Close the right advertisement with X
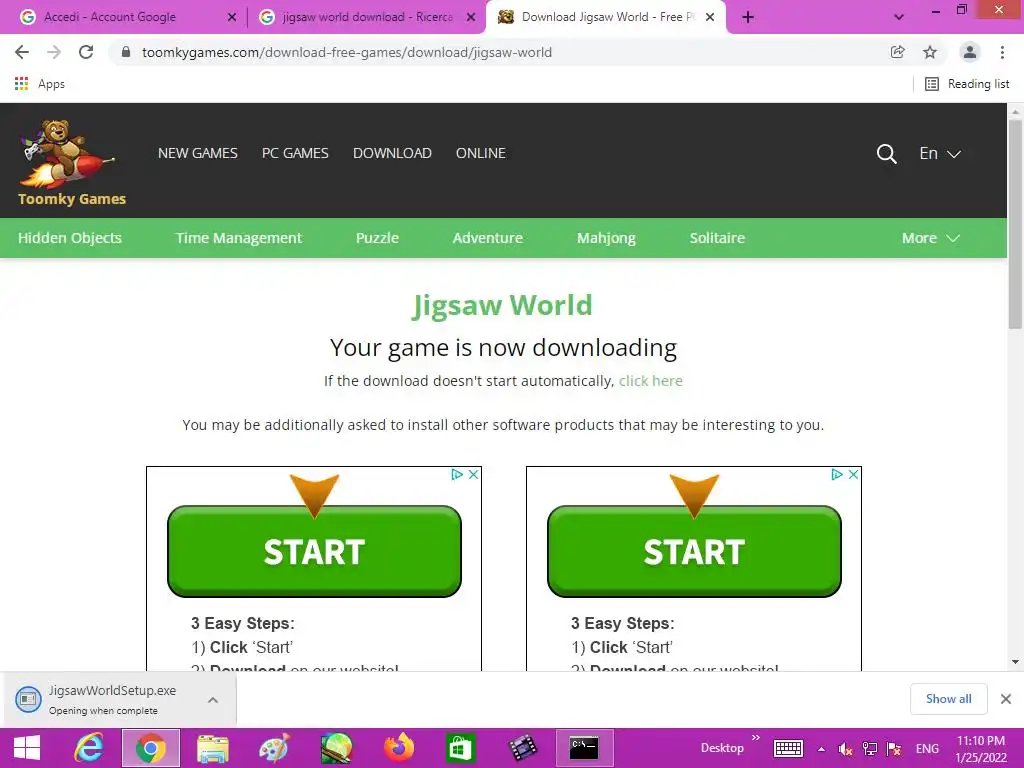1024x768 pixels. [854, 474]
